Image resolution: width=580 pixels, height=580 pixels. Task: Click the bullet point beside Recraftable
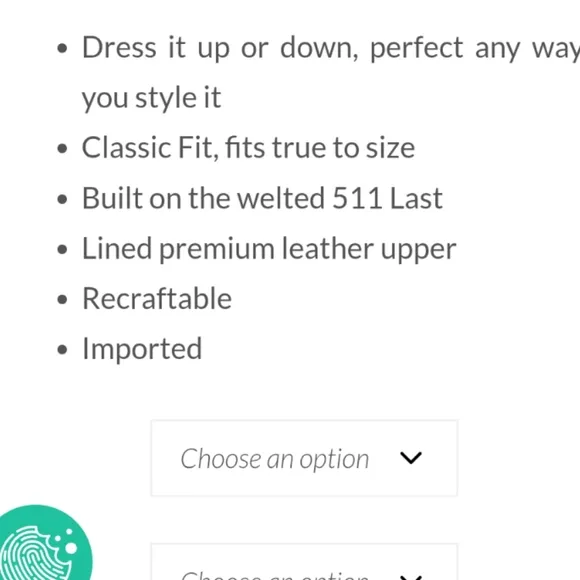point(63,299)
